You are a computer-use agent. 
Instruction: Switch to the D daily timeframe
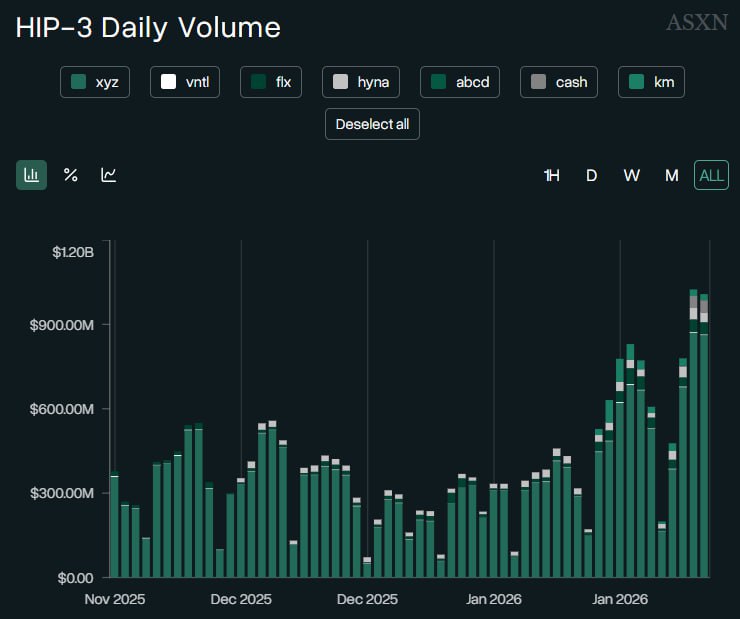[x=591, y=175]
